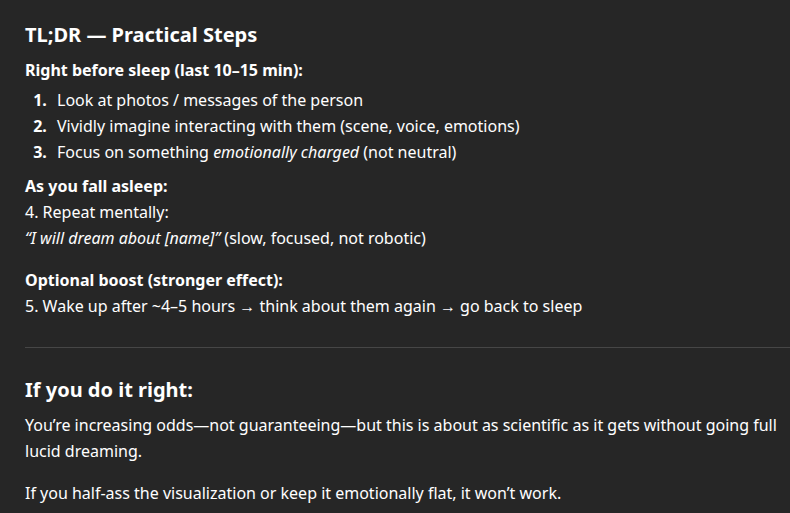Click the italic "emotionally charged" text
The width and height of the screenshot is (790, 513).
(x=285, y=152)
